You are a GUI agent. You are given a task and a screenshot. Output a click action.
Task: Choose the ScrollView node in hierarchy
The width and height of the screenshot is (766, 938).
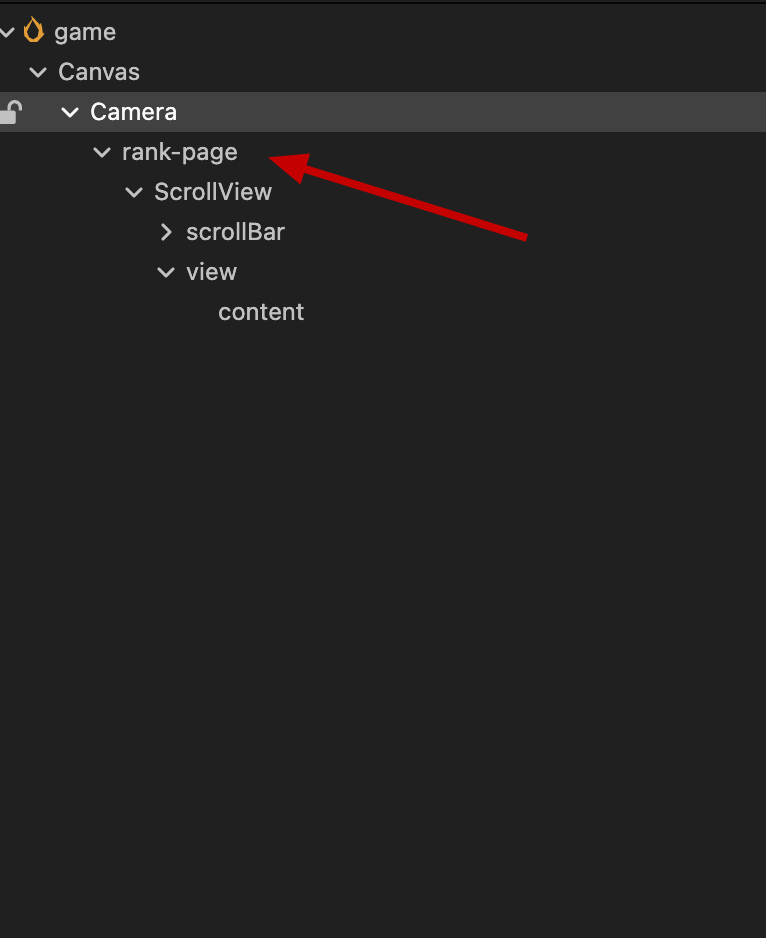(x=213, y=192)
